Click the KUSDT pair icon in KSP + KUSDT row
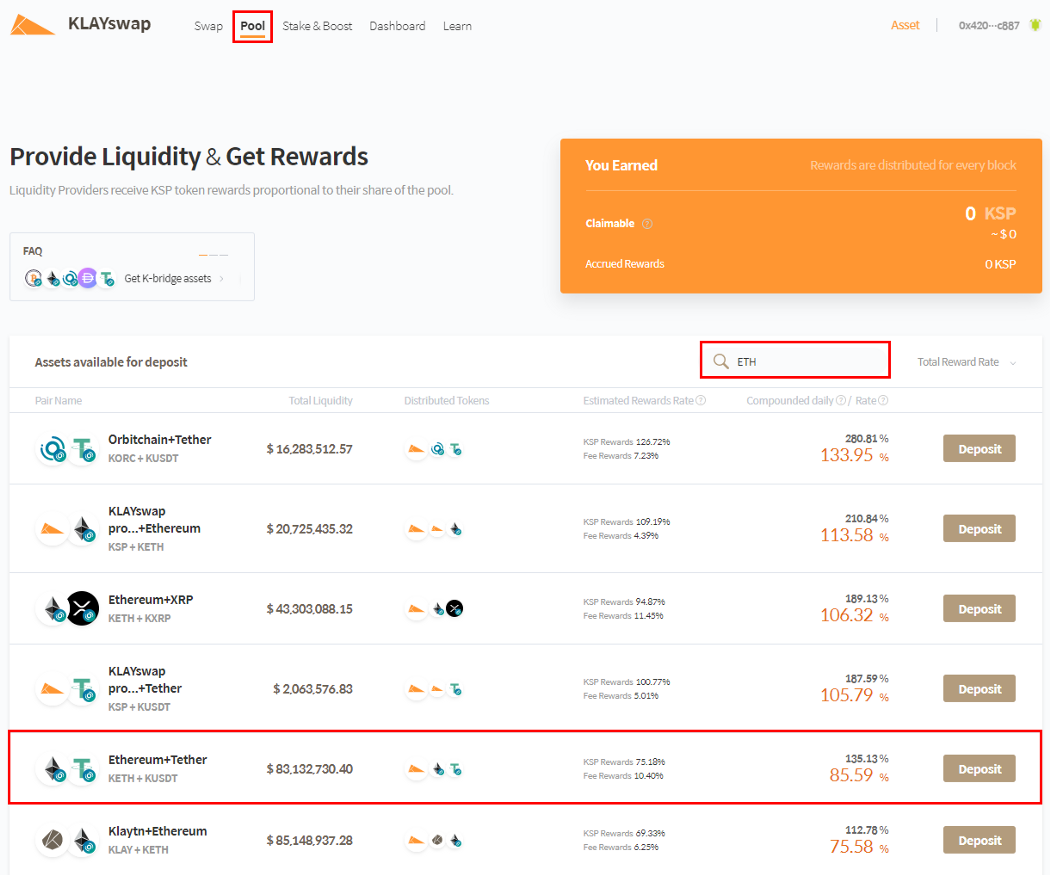 click(x=83, y=689)
